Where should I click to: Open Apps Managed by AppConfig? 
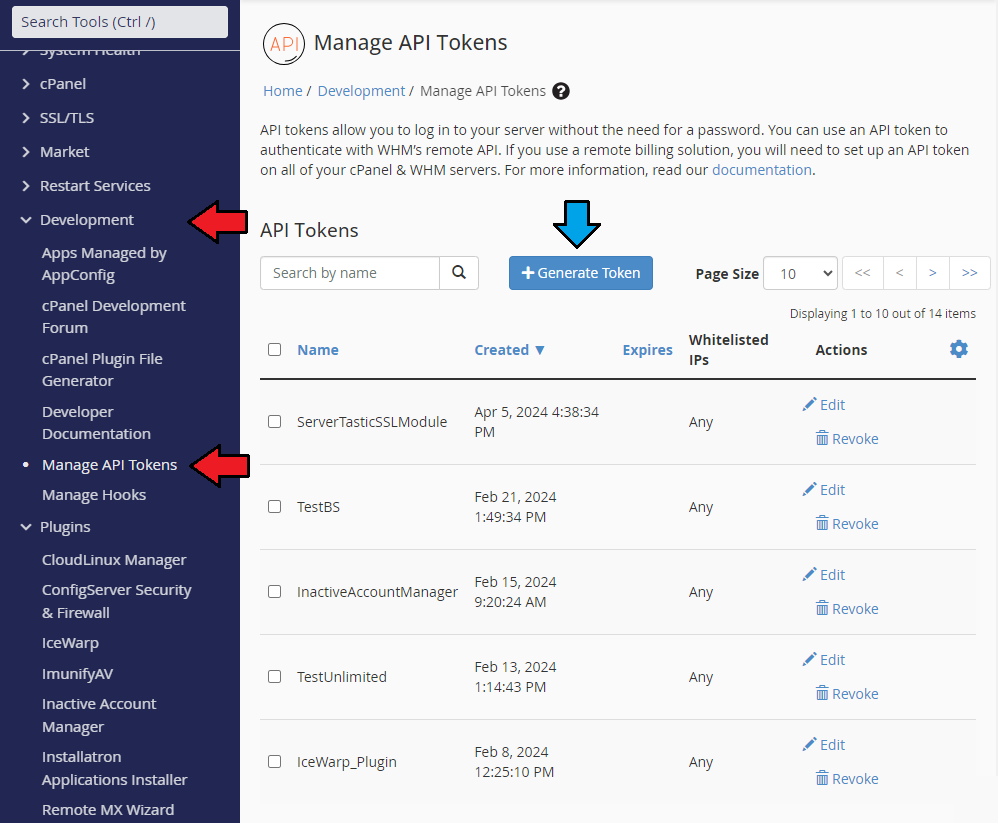tap(104, 264)
